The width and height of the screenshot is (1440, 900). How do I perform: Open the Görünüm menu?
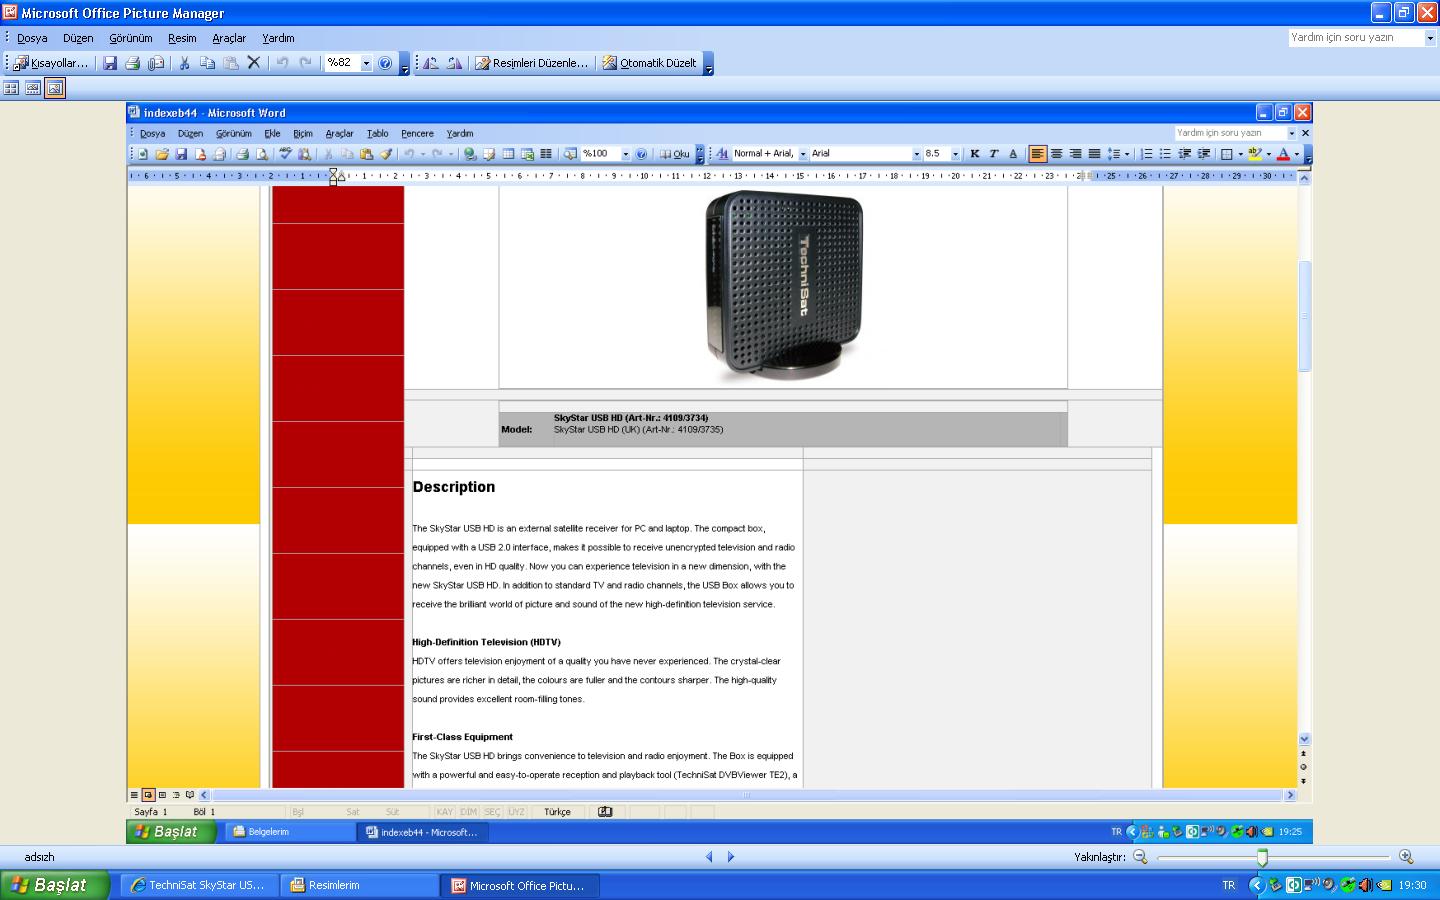click(x=130, y=38)
